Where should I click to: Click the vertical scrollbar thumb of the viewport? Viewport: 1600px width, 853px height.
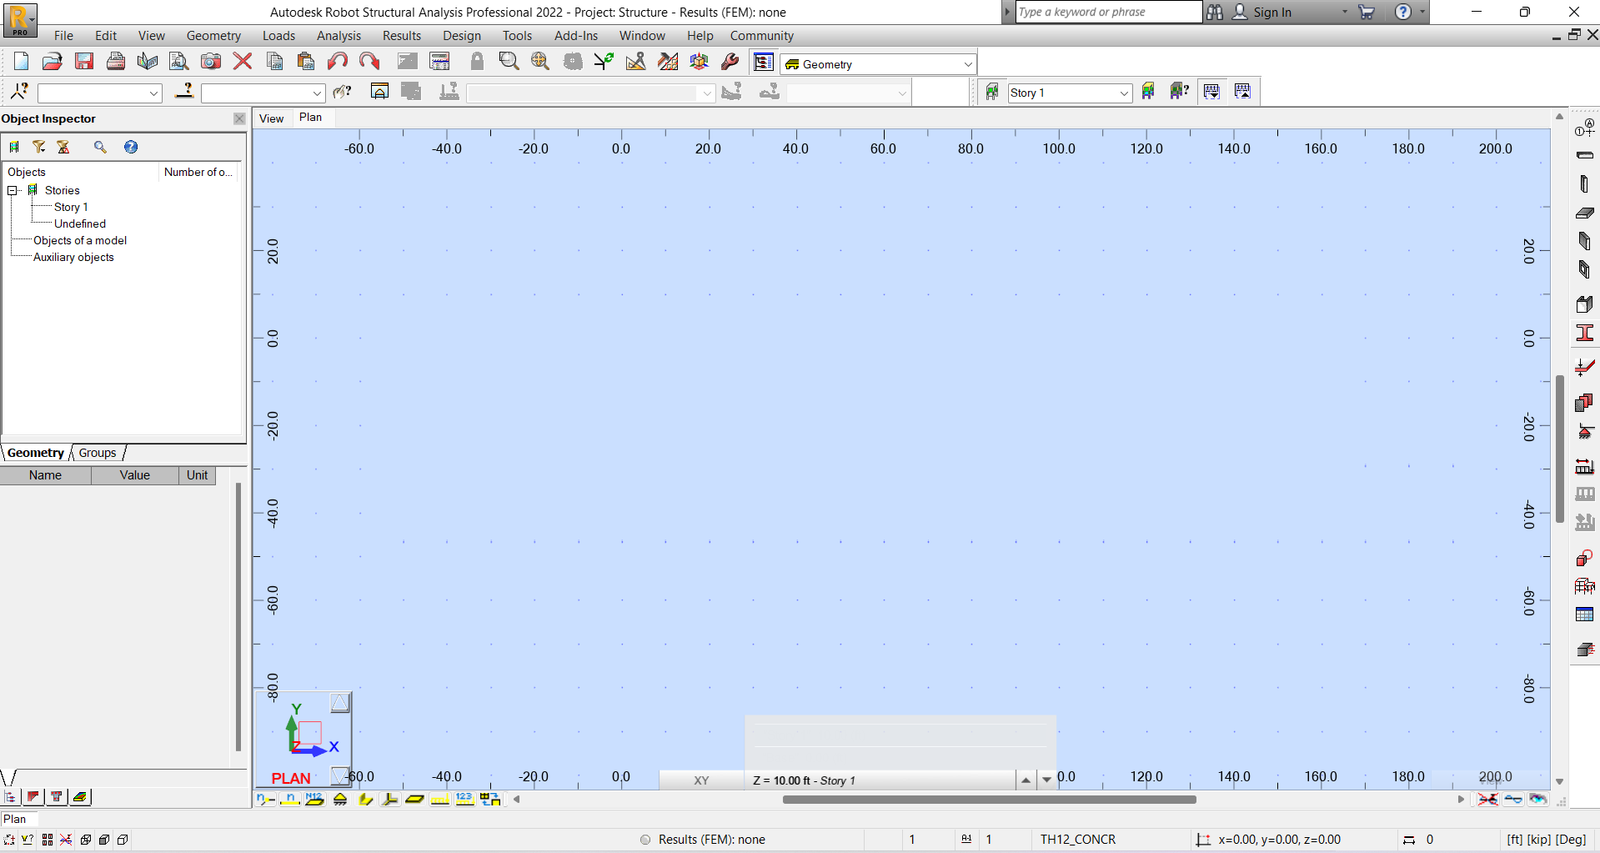[1559, 448]
